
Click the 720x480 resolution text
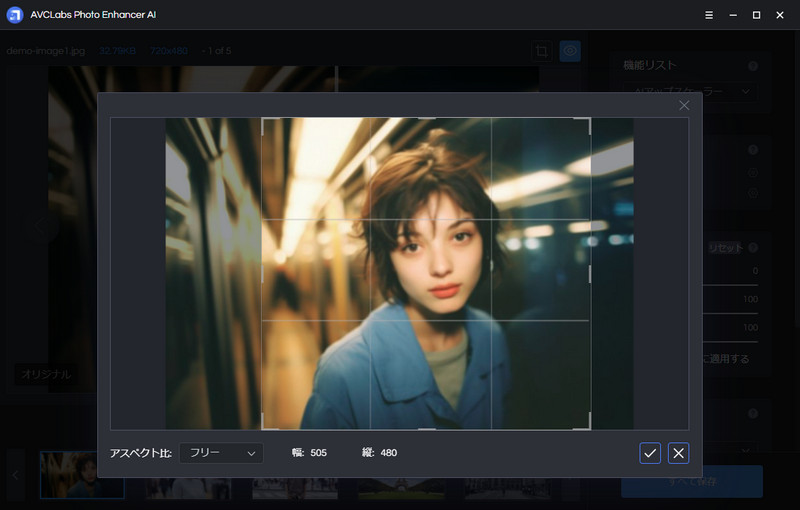(169, 51)
